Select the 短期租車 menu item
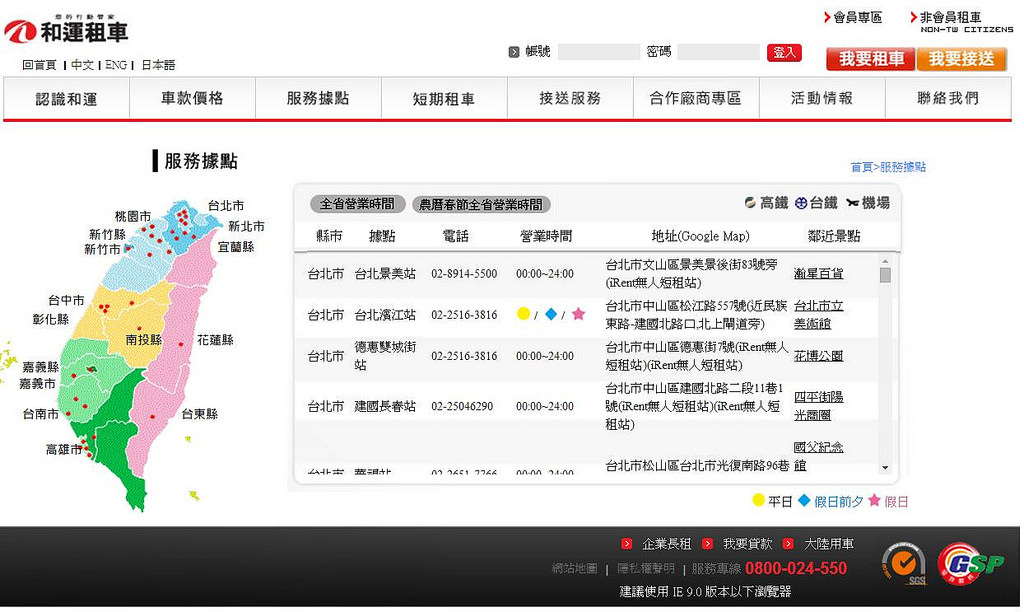Image resolution: width=1024 pixels, height=612 pixels. click(444, 99)
